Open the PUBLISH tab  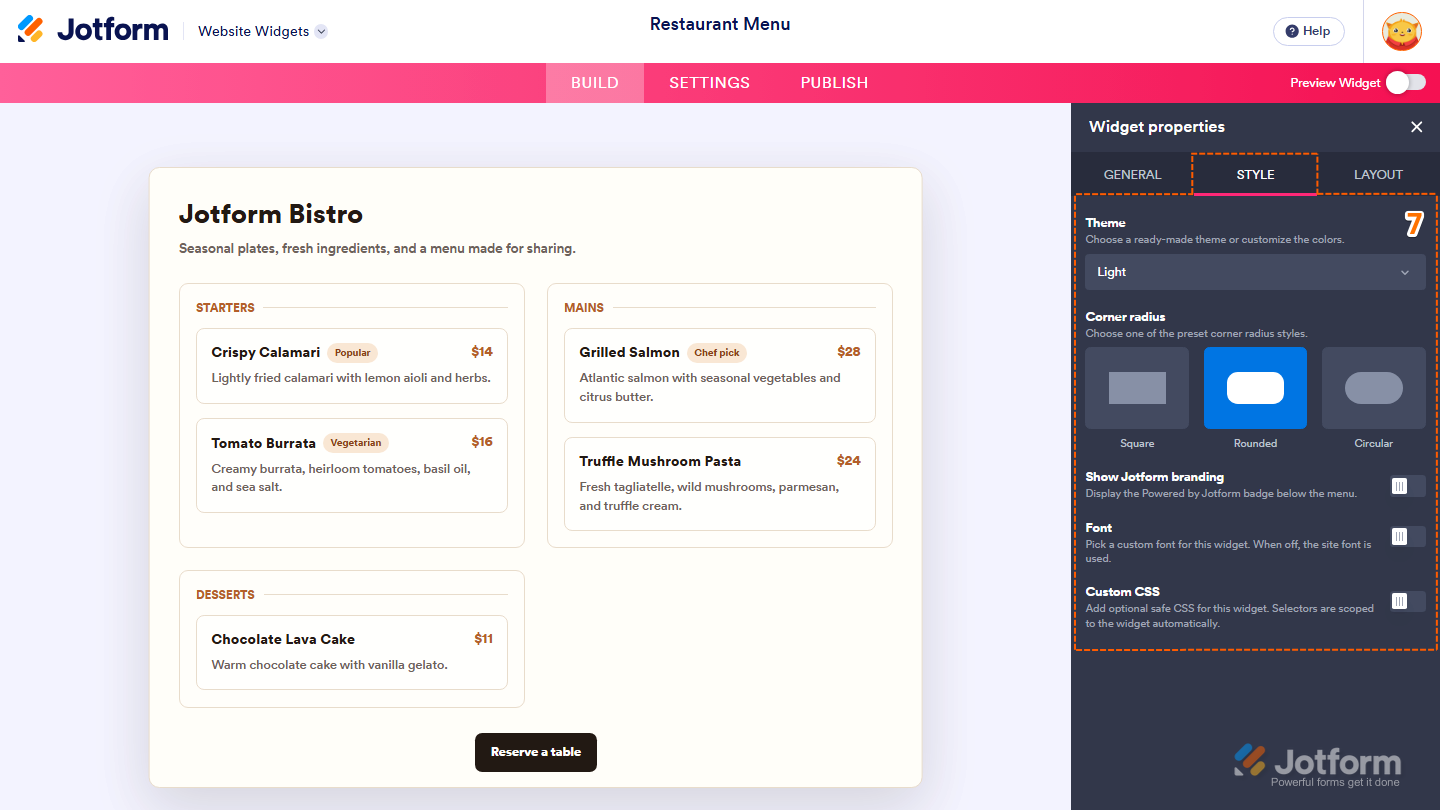[x=834, y=83]
